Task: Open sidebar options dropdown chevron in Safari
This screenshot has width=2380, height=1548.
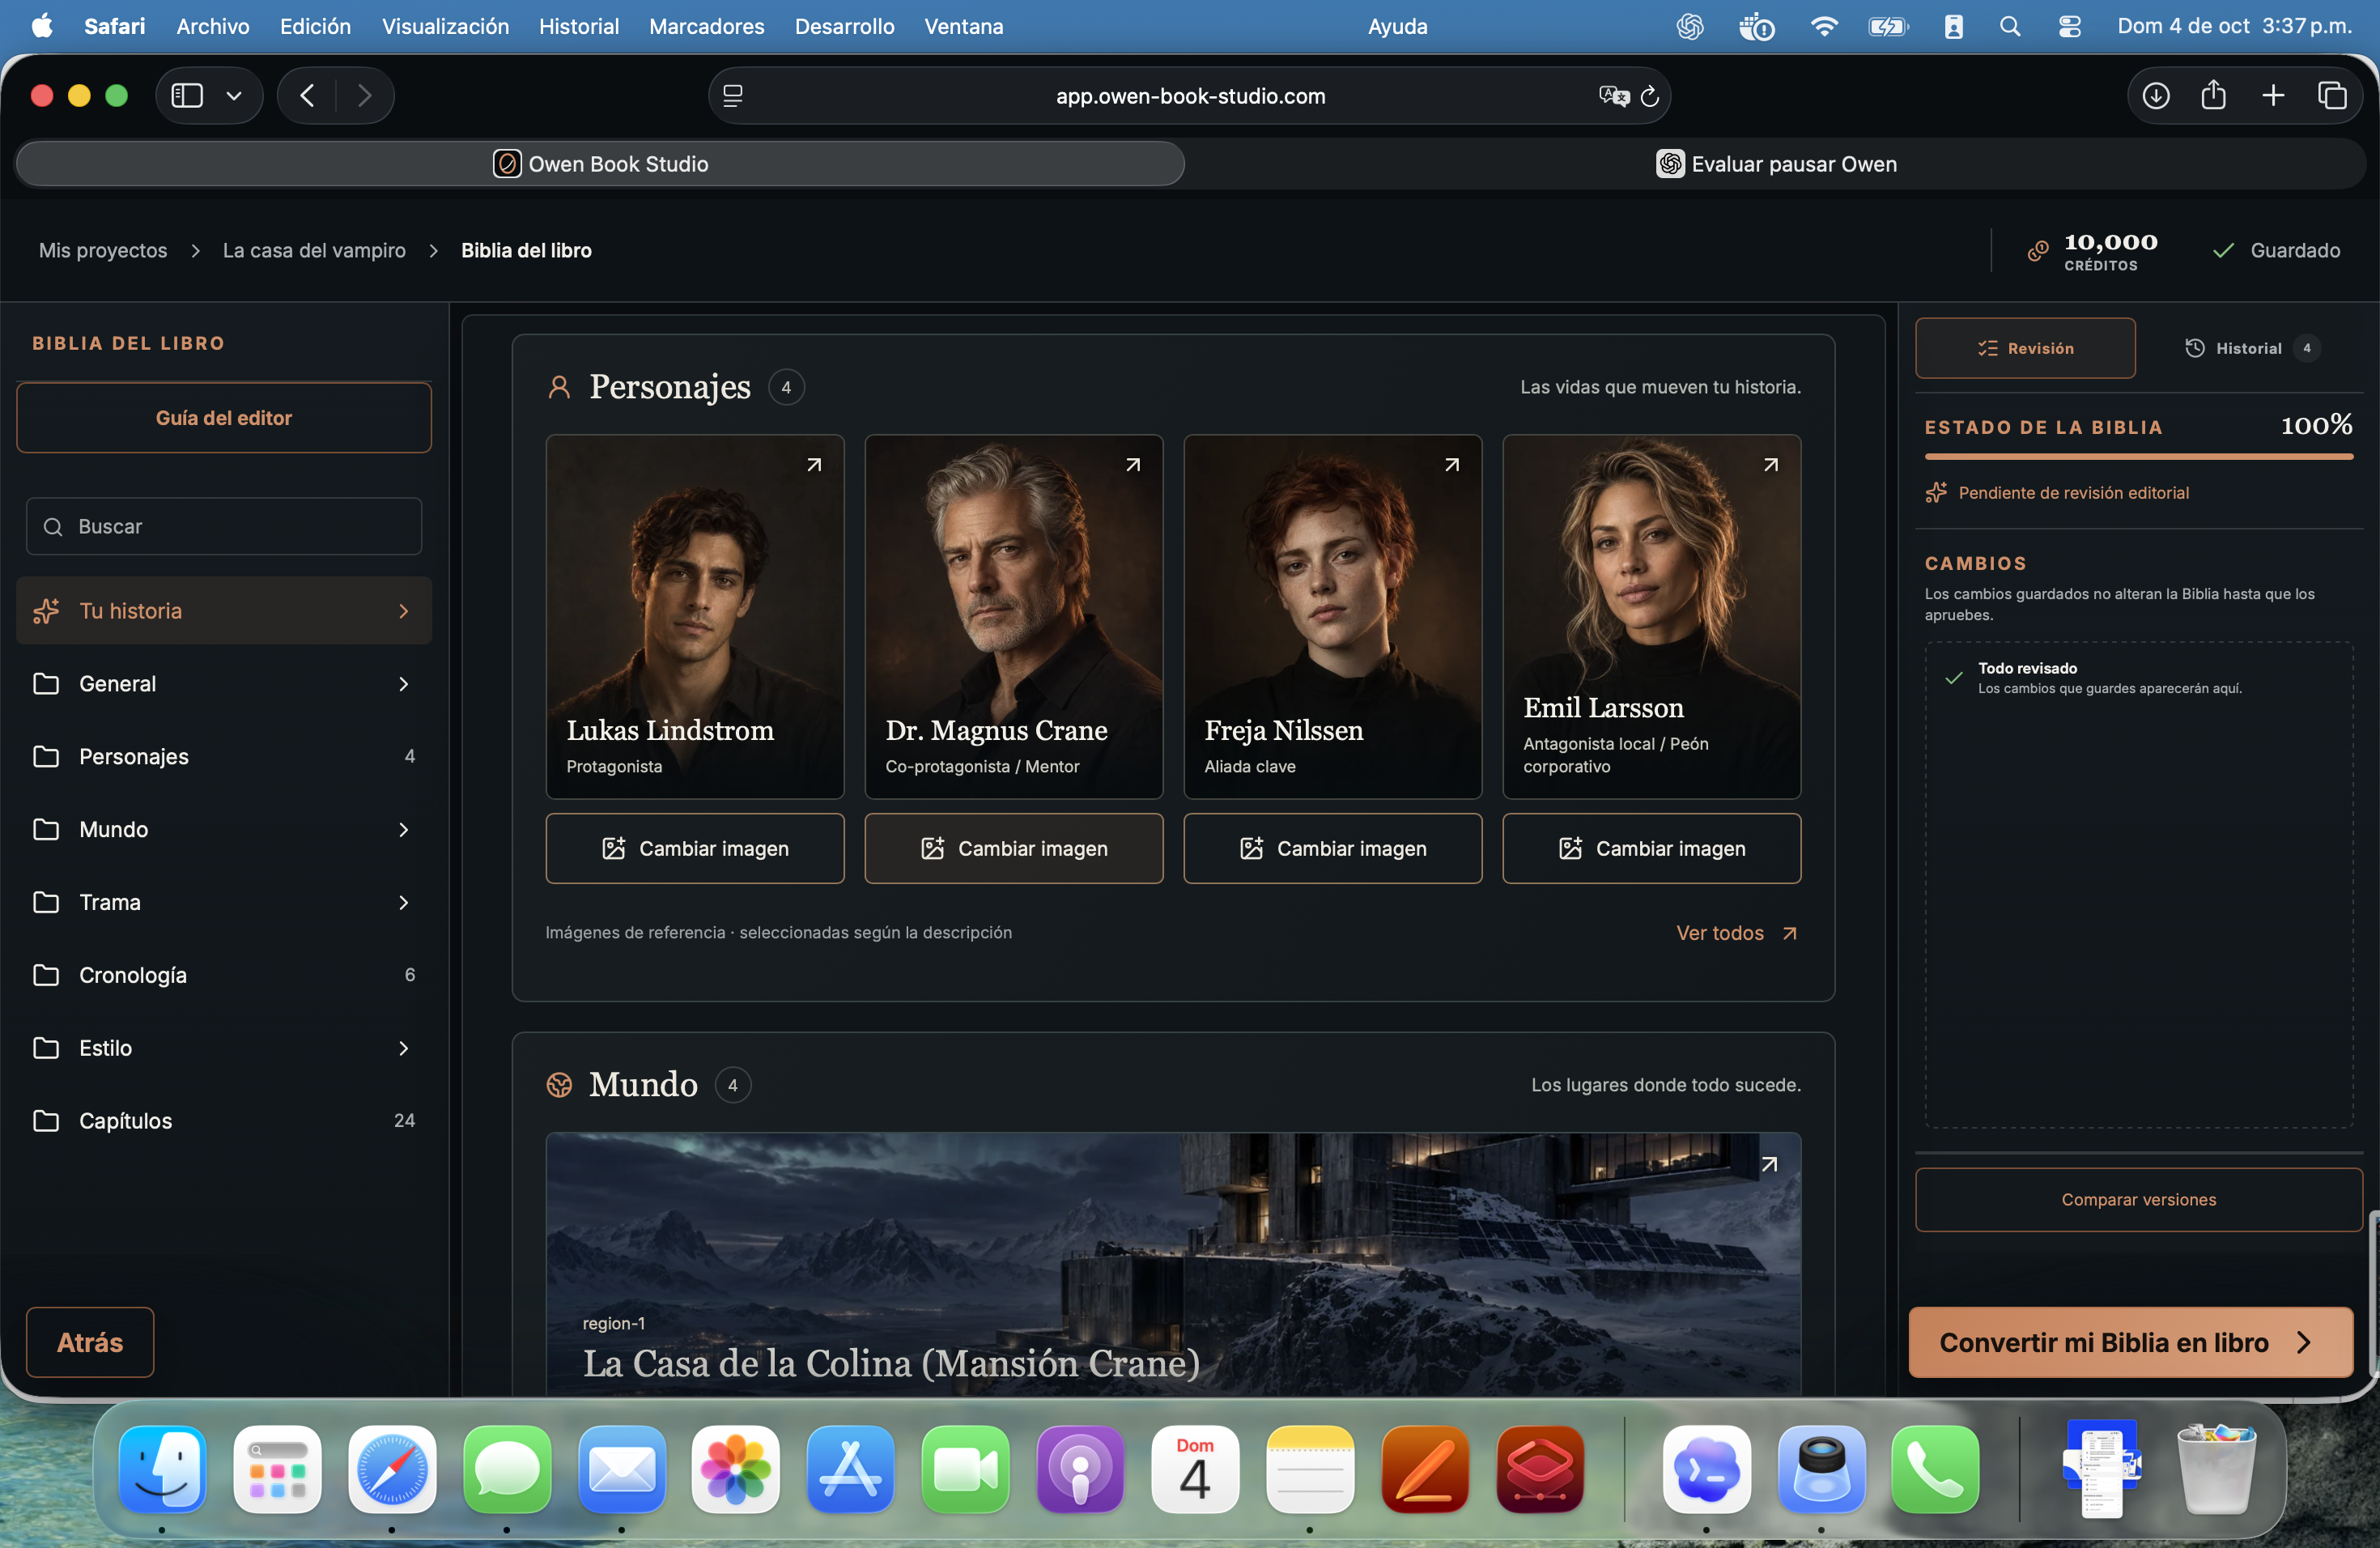Action: tap(234, 96)
